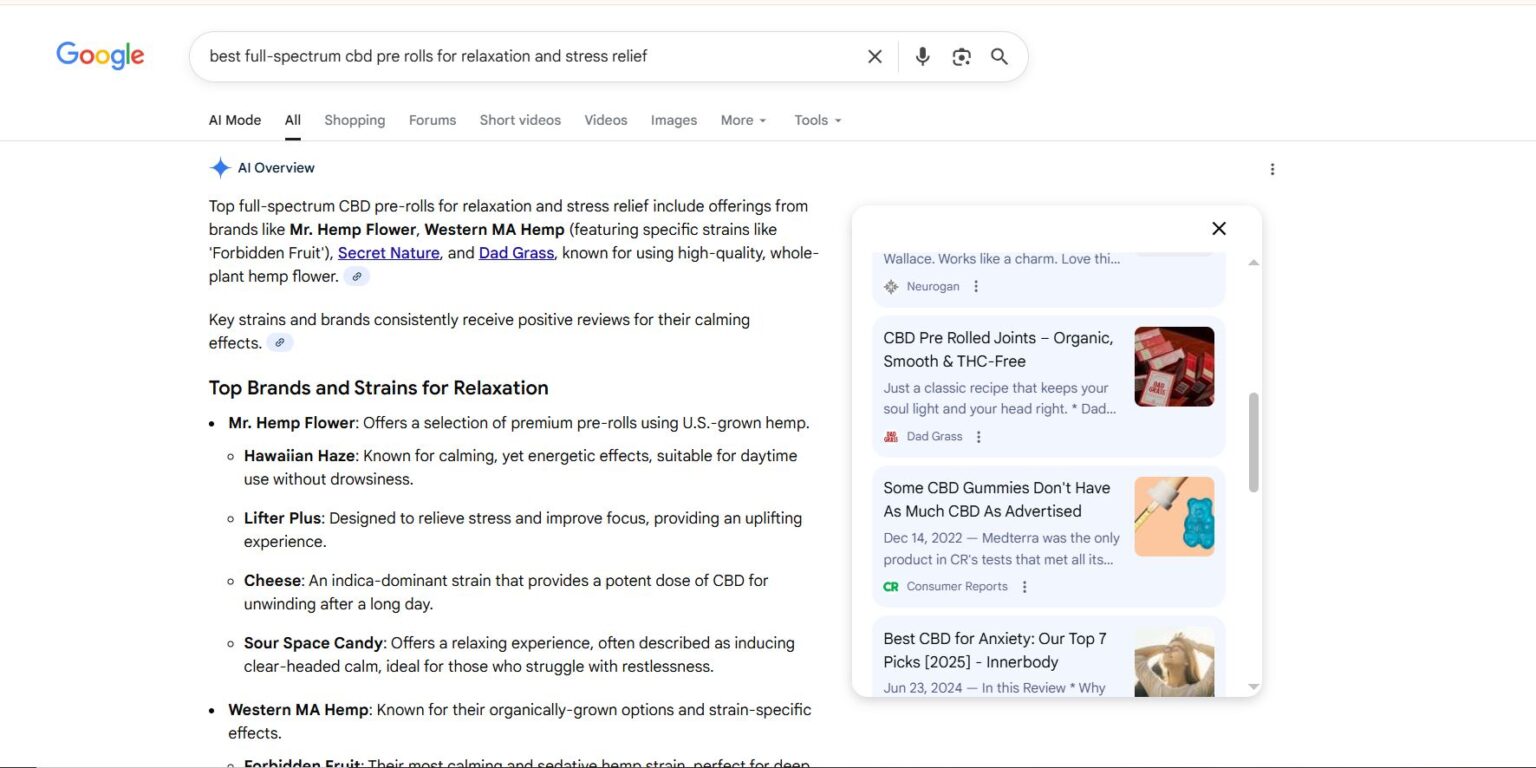Switch to the AI Mode tab

[235, 120]
